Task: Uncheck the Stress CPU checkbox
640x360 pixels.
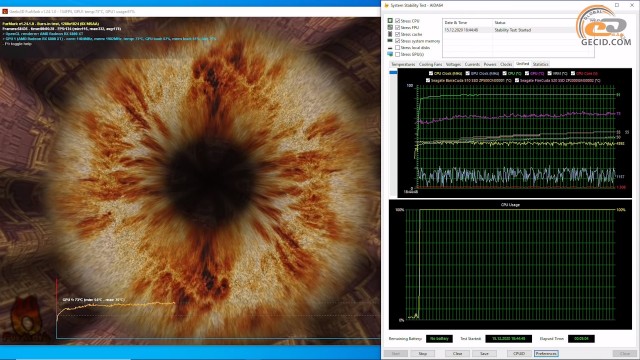Action: click(398, 21)
